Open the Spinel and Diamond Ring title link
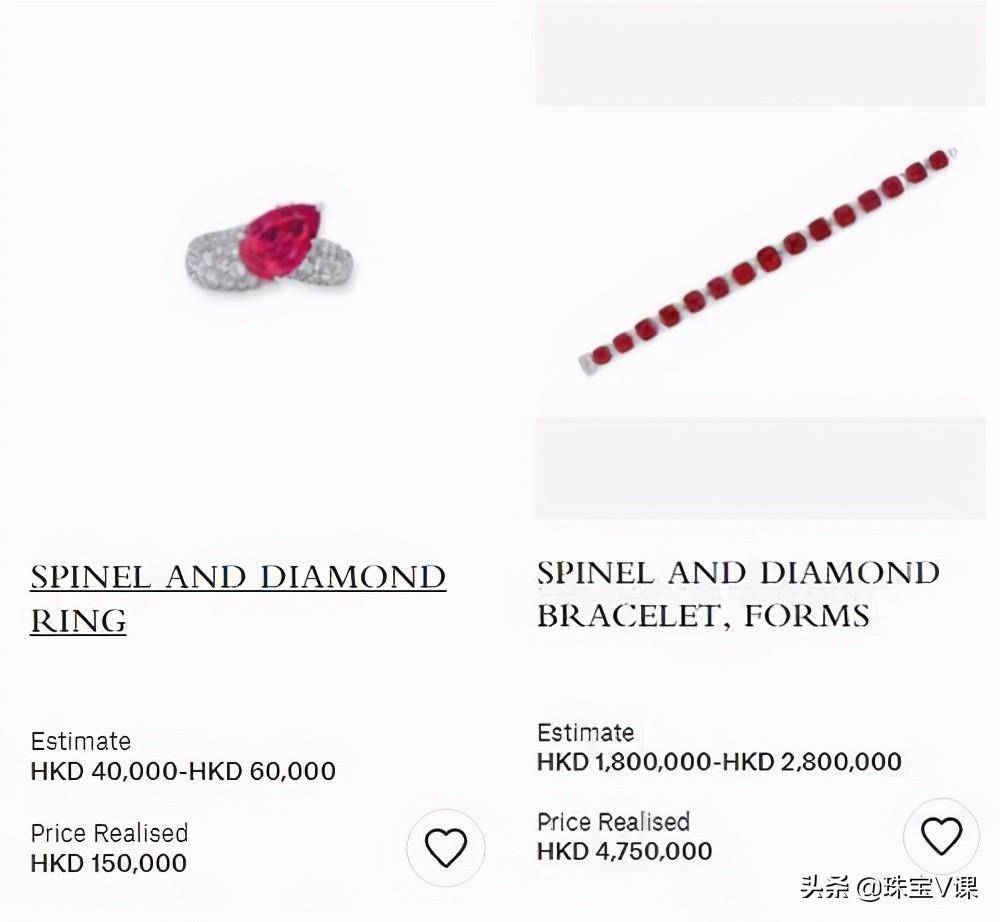The width and height of the screenshot is (1000, 922). tap(238, 598)
